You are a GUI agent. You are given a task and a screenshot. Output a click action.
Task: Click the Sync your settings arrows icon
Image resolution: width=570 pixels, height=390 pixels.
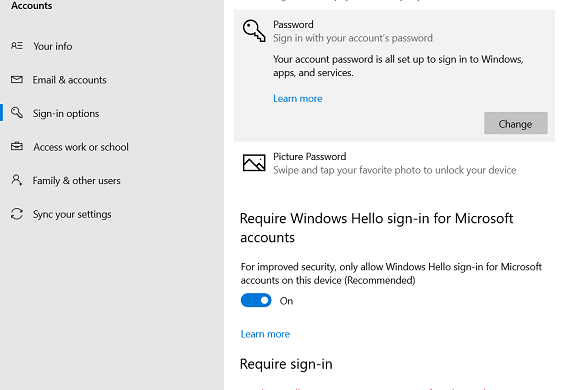[17, 214]
